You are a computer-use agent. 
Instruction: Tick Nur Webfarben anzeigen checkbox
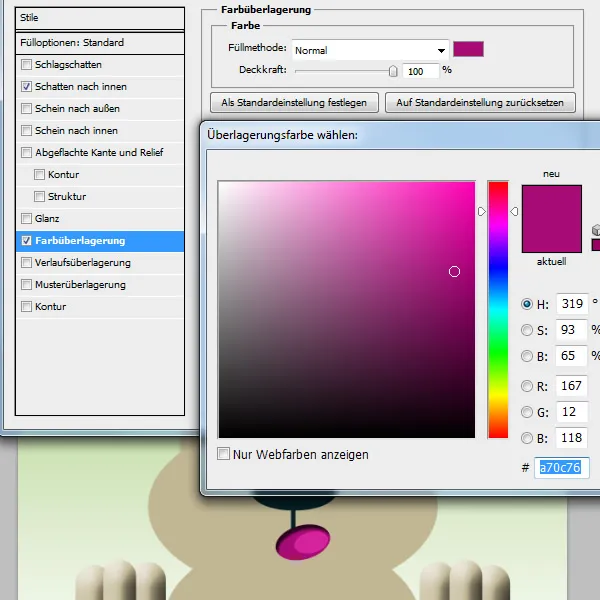tap(223, 454)
